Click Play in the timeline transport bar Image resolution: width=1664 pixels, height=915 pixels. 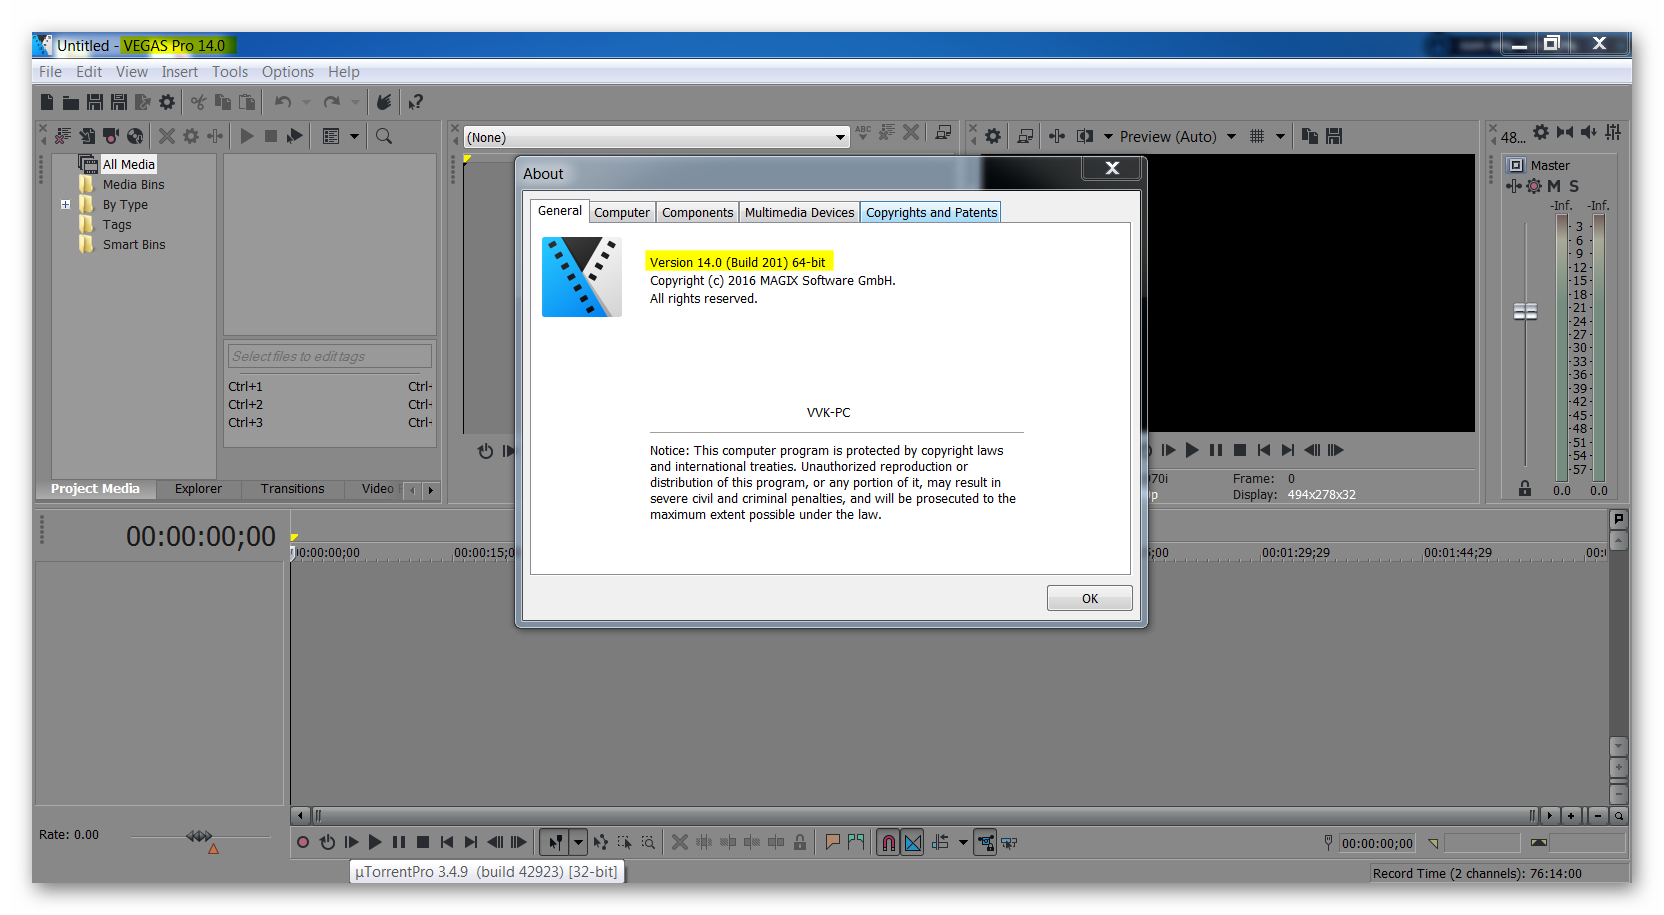tap(375, 843)
